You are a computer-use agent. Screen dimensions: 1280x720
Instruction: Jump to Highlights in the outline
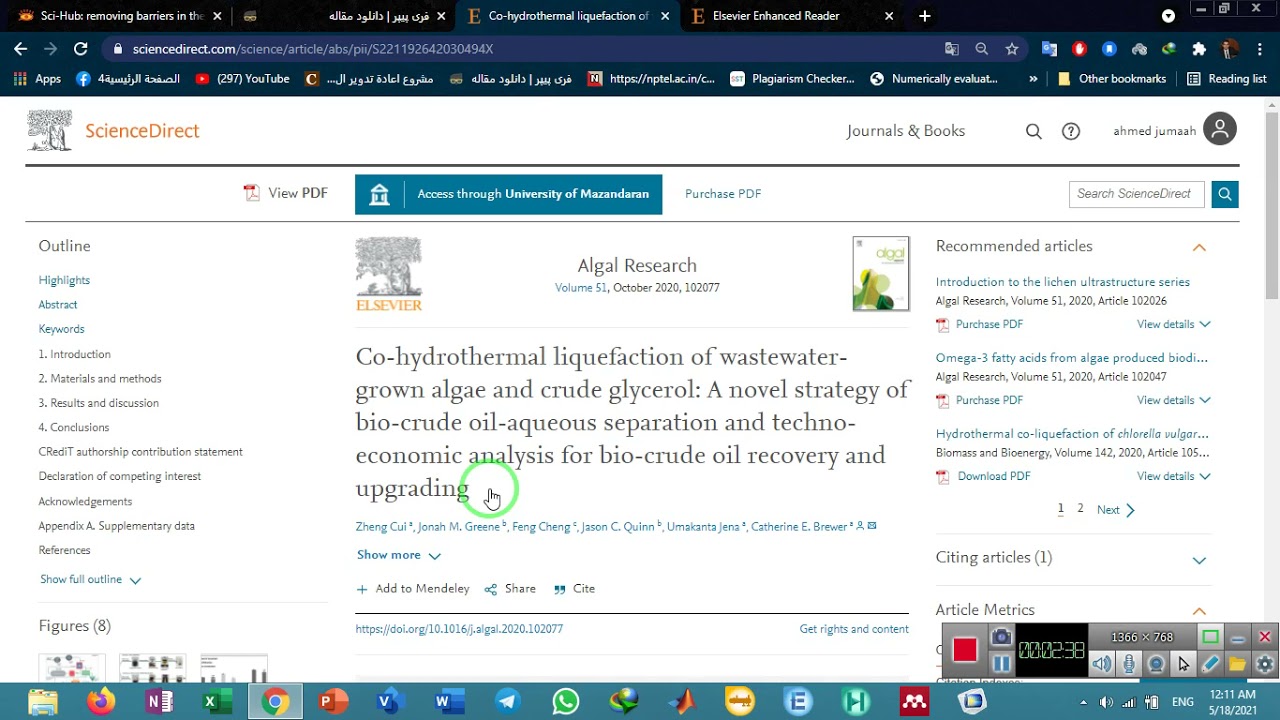coord(64,280)
